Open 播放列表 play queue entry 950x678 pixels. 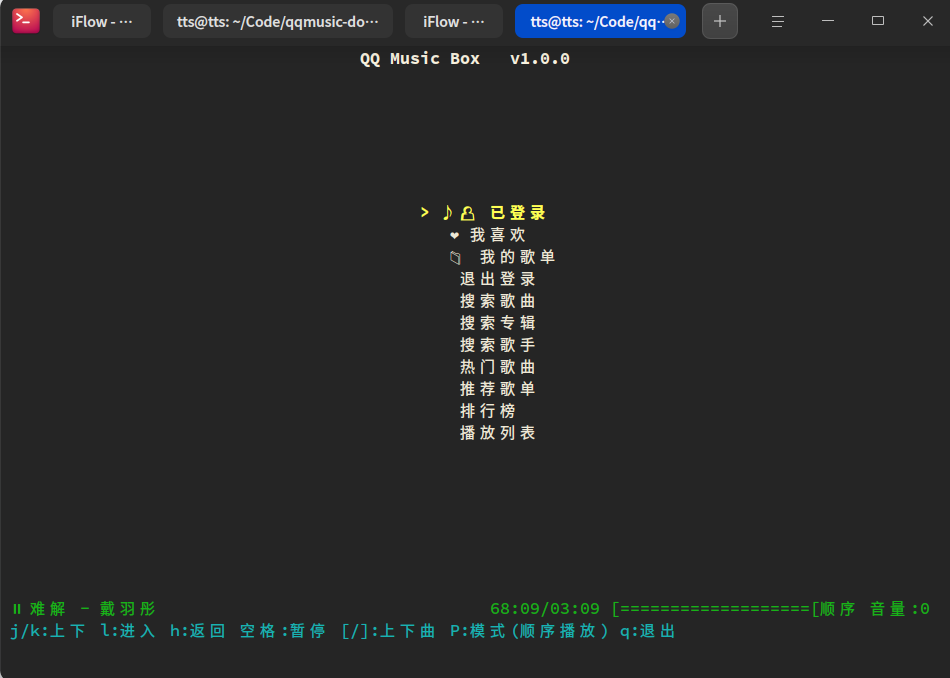click(497, 433)
